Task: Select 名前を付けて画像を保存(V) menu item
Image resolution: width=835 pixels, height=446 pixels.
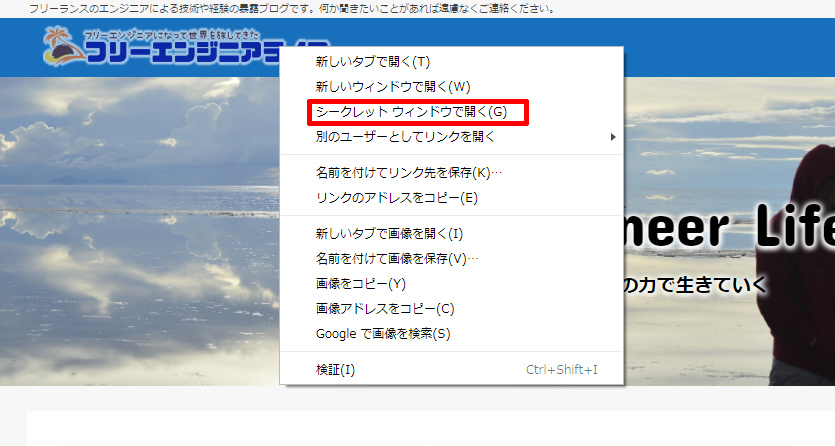Action: (x=397, y=259)
